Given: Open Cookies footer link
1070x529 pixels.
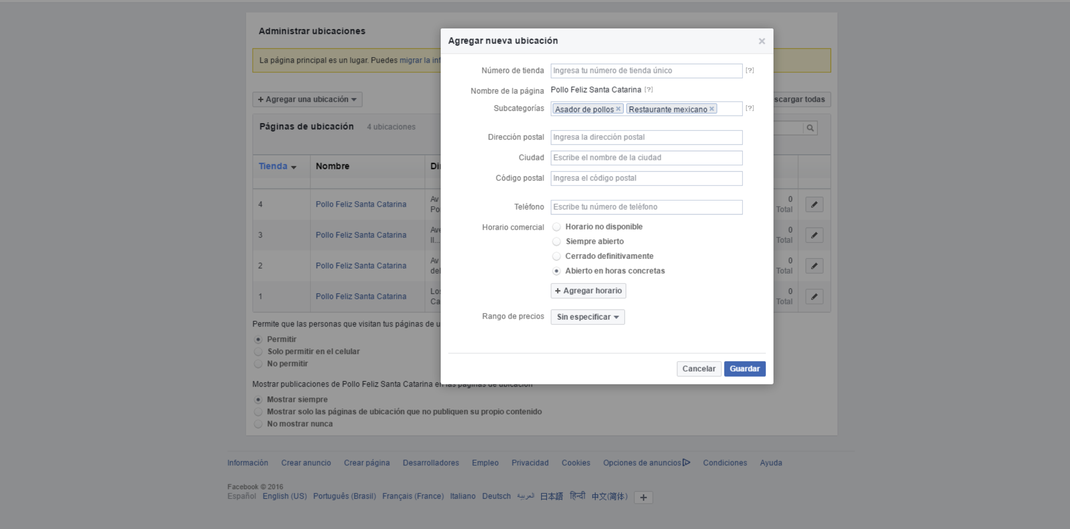Looking at the screenshot, I should coord(576,463).
